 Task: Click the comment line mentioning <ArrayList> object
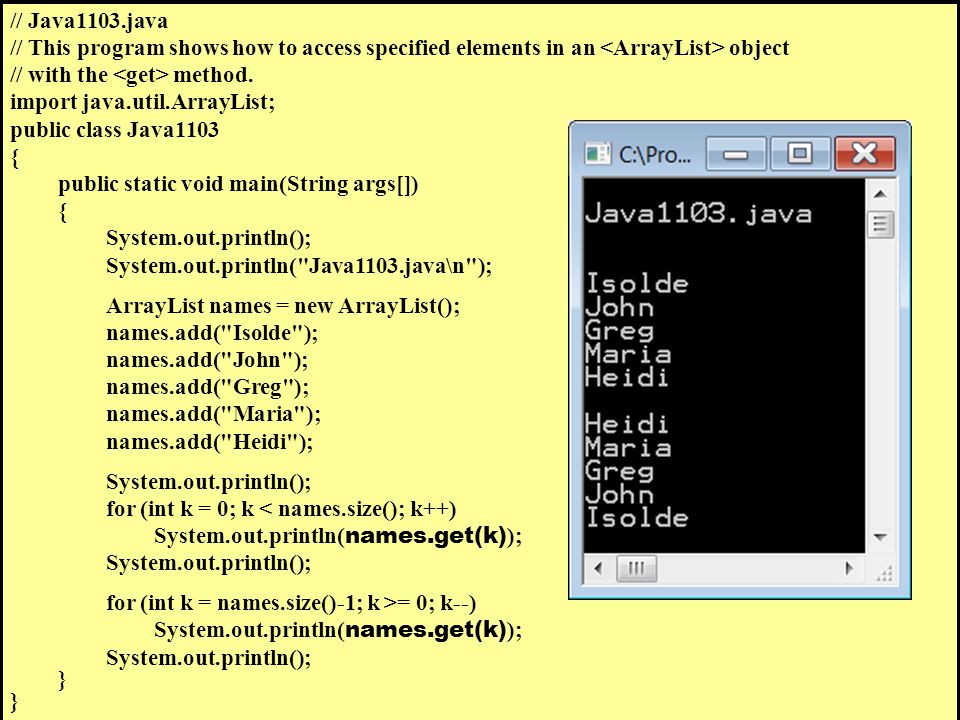coord(400,48)
